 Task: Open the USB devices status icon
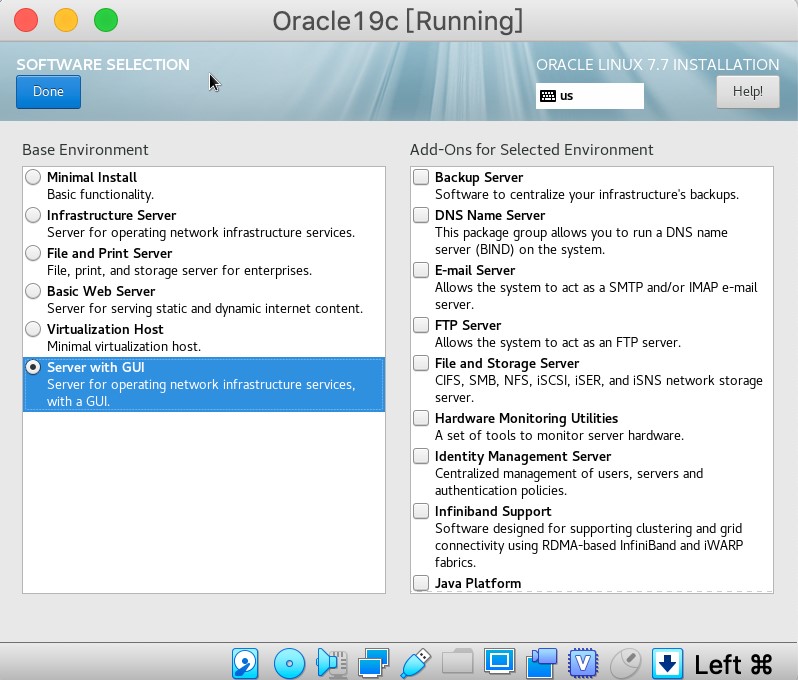pyautogui.click(x=416, y=663)
